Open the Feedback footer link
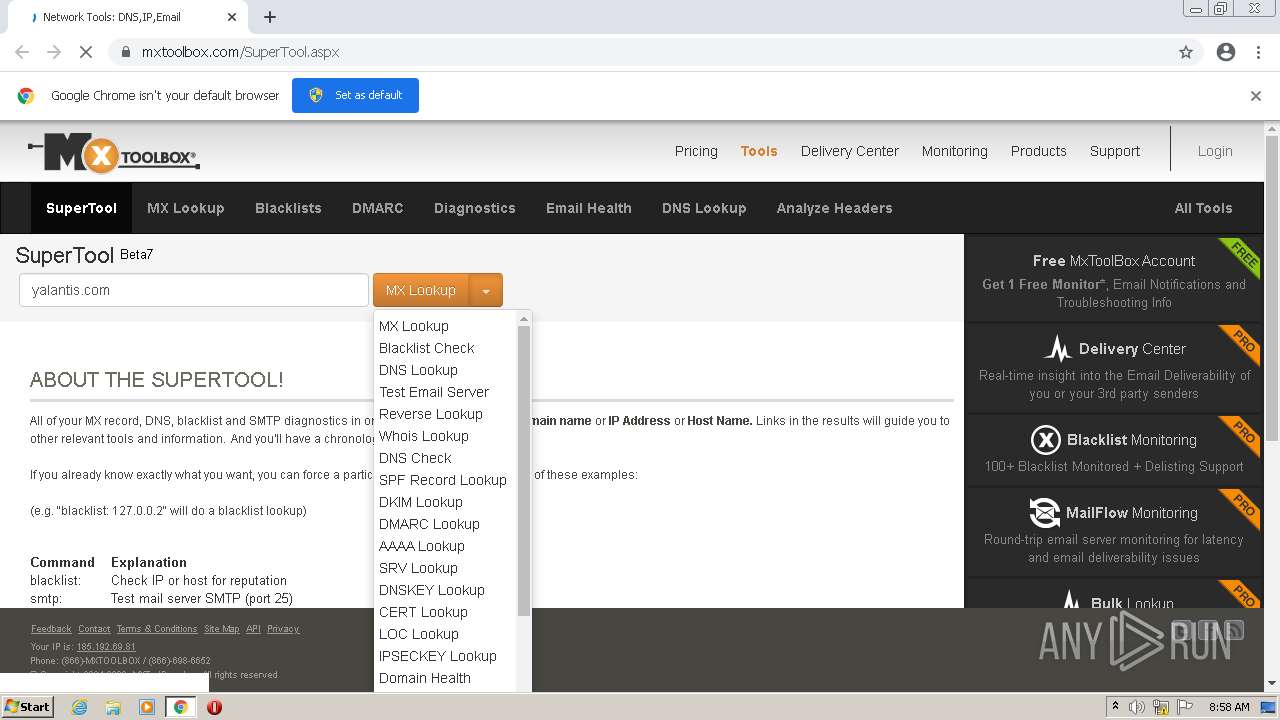1280x720 pixels. 51,629
